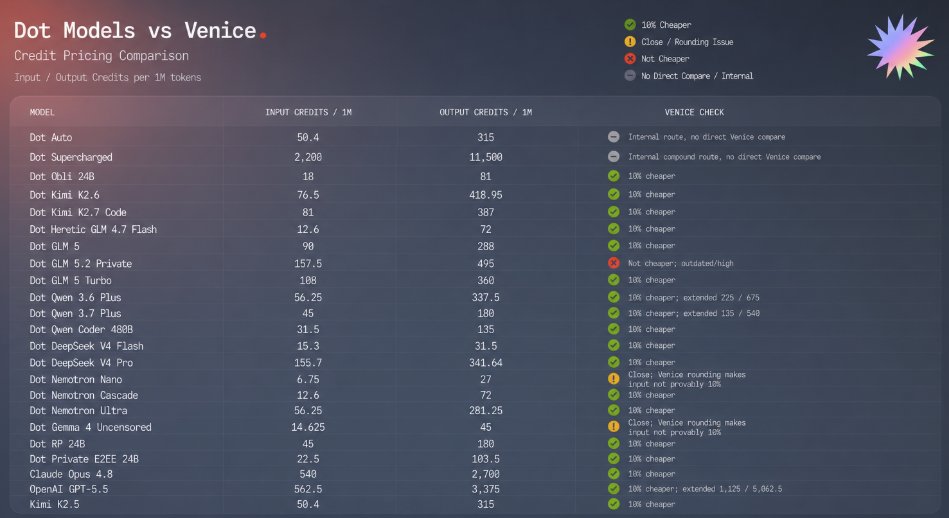Click the 14.625 input credits value
This screenshot has height=518, width=949.
click(x=308, y=427)
